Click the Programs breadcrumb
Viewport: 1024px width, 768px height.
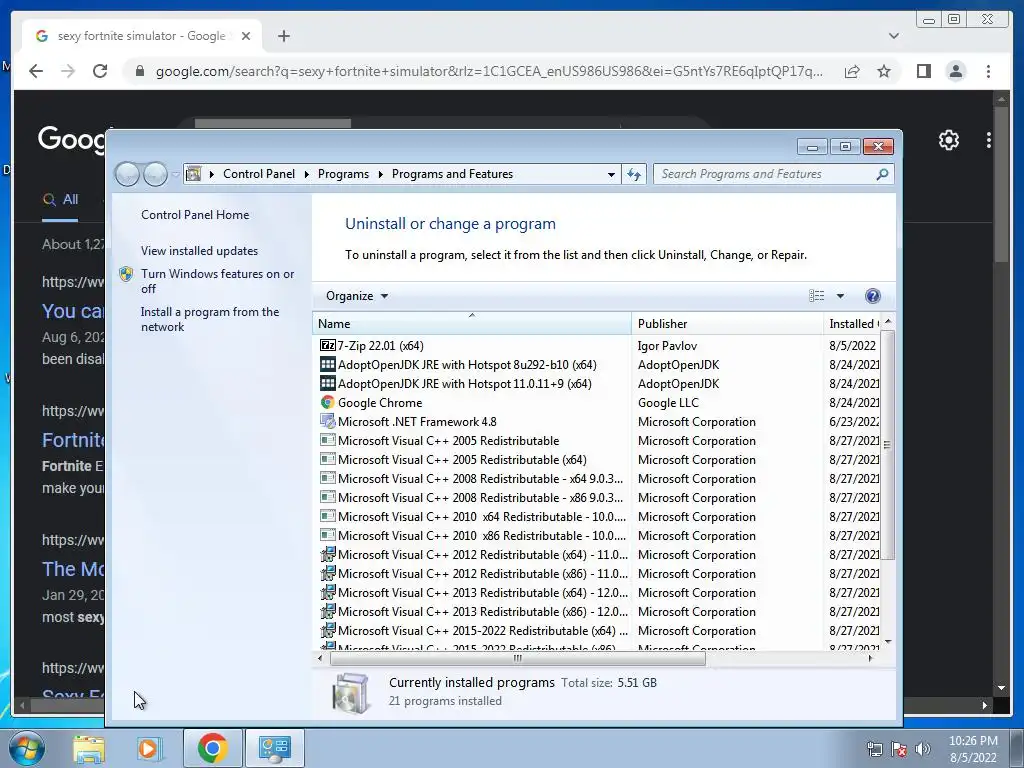343,174
